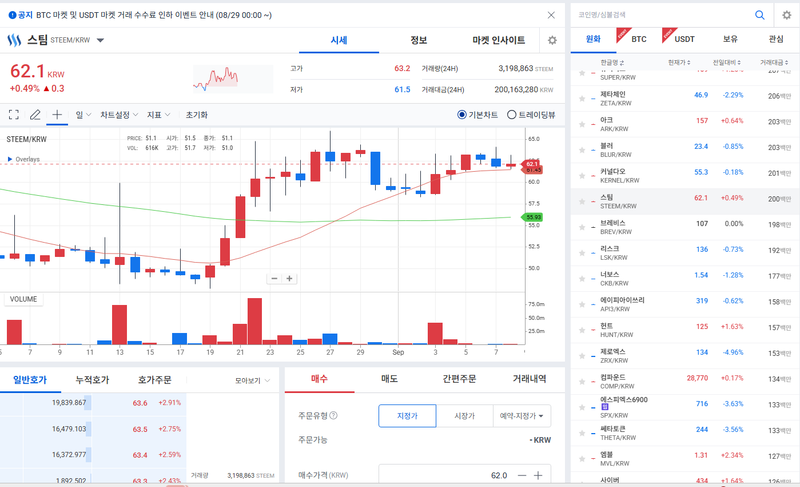Click the 매수가격 input field

[x=444, y=475]
